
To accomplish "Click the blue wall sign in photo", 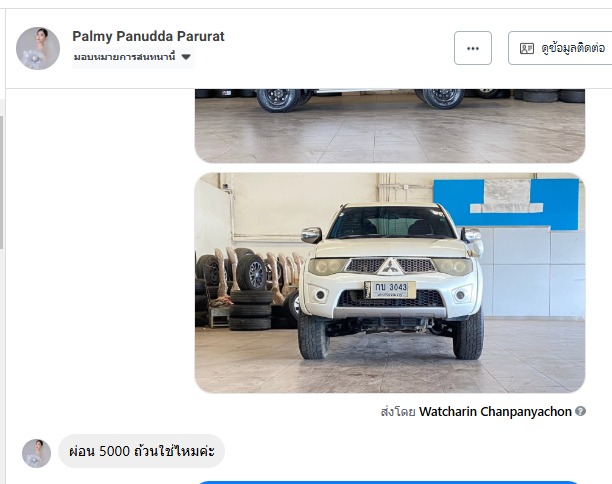I will pyautogui.click(x=506, y=204).
